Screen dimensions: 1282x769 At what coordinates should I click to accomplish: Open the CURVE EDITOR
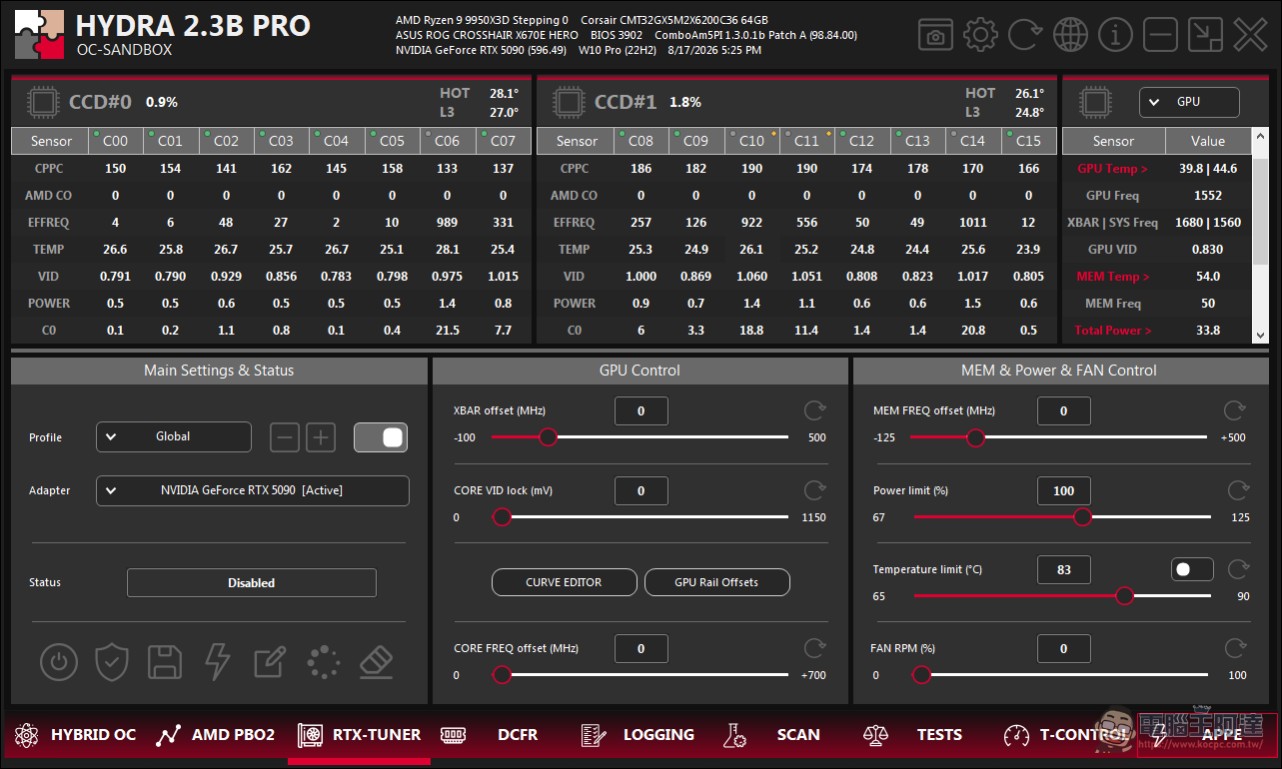point(564,582)
